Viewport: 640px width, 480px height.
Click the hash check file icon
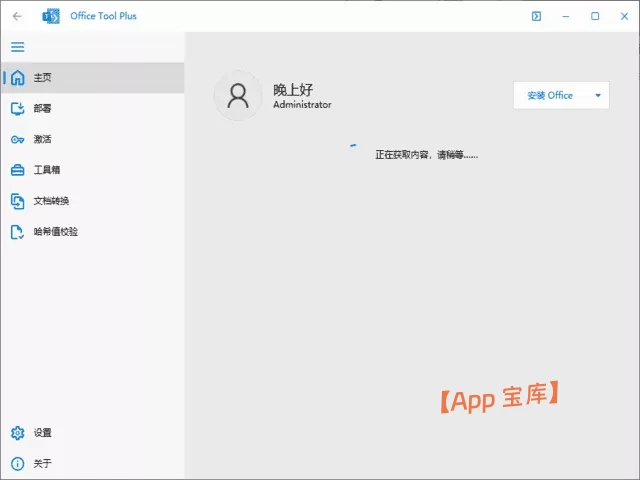pyautogui.click(x=18, y=232)
